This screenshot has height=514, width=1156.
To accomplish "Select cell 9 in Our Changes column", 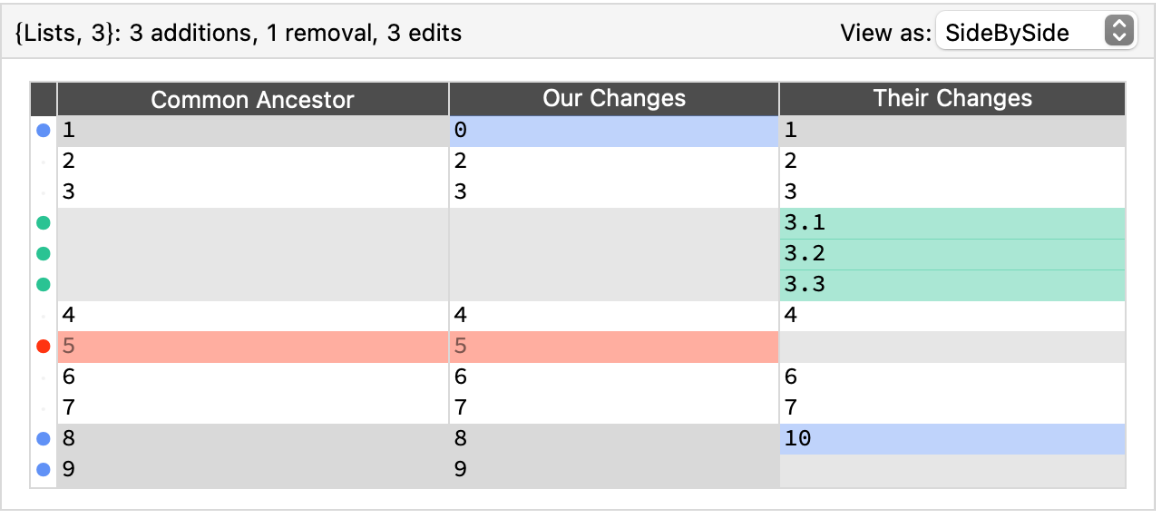I will tap(613, 470).
